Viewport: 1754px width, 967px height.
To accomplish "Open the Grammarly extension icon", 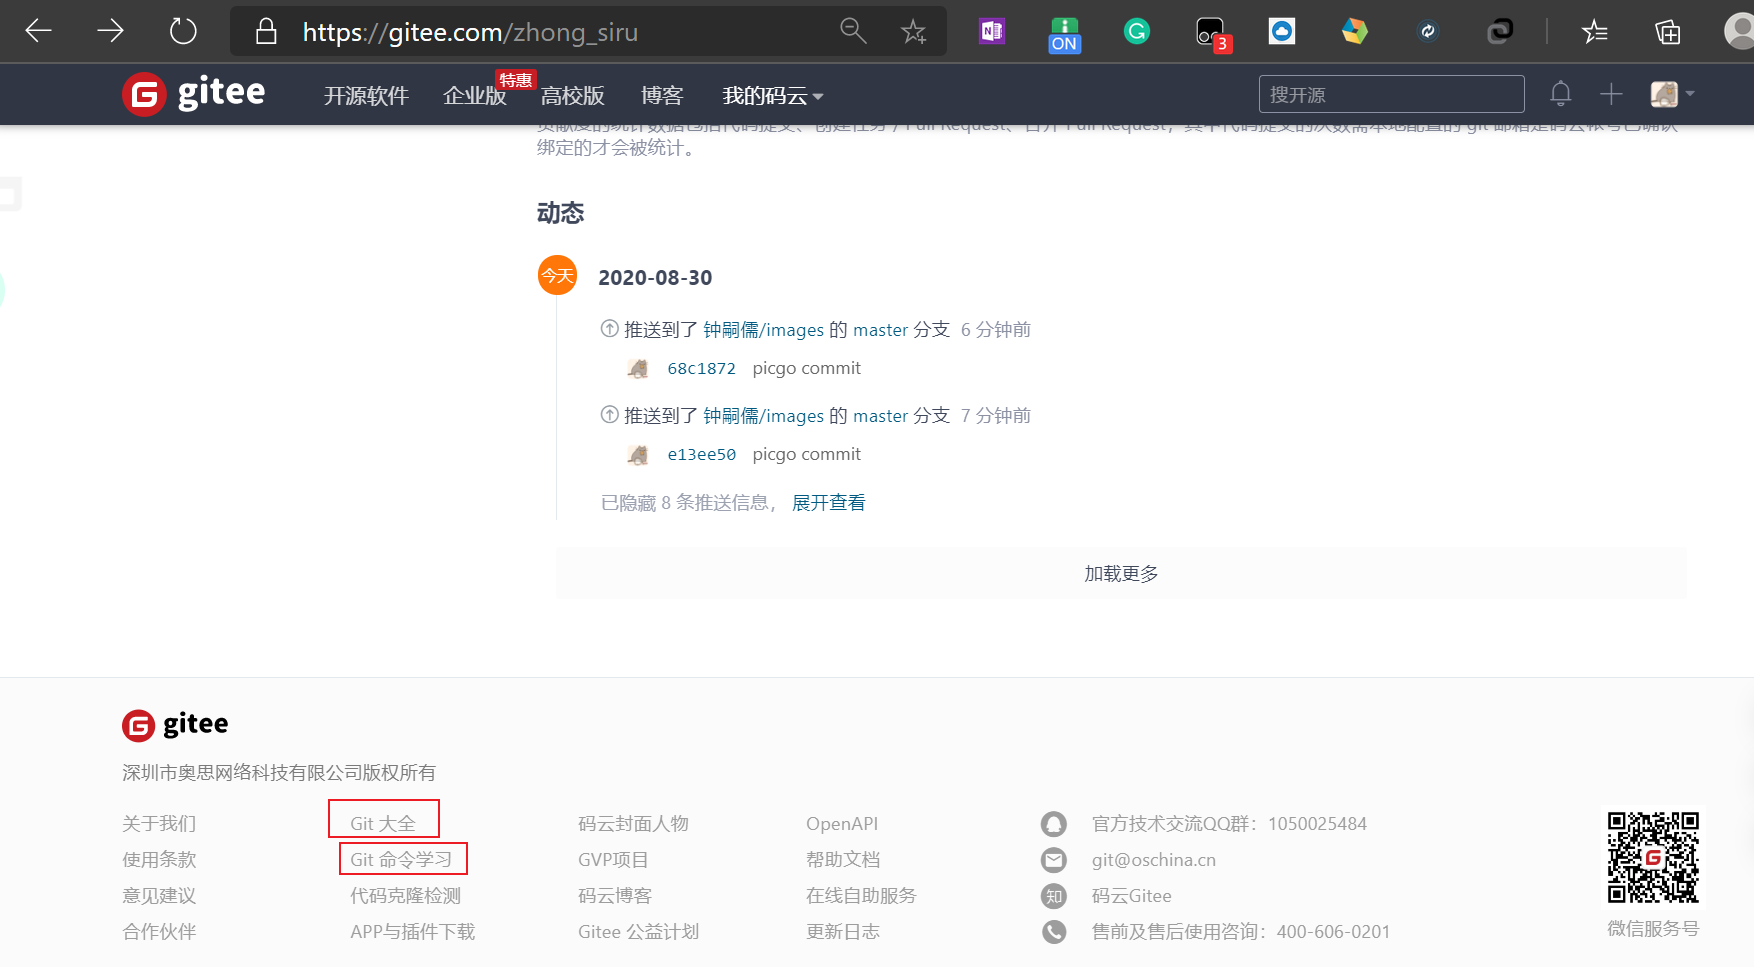I will click(1136, 31).
